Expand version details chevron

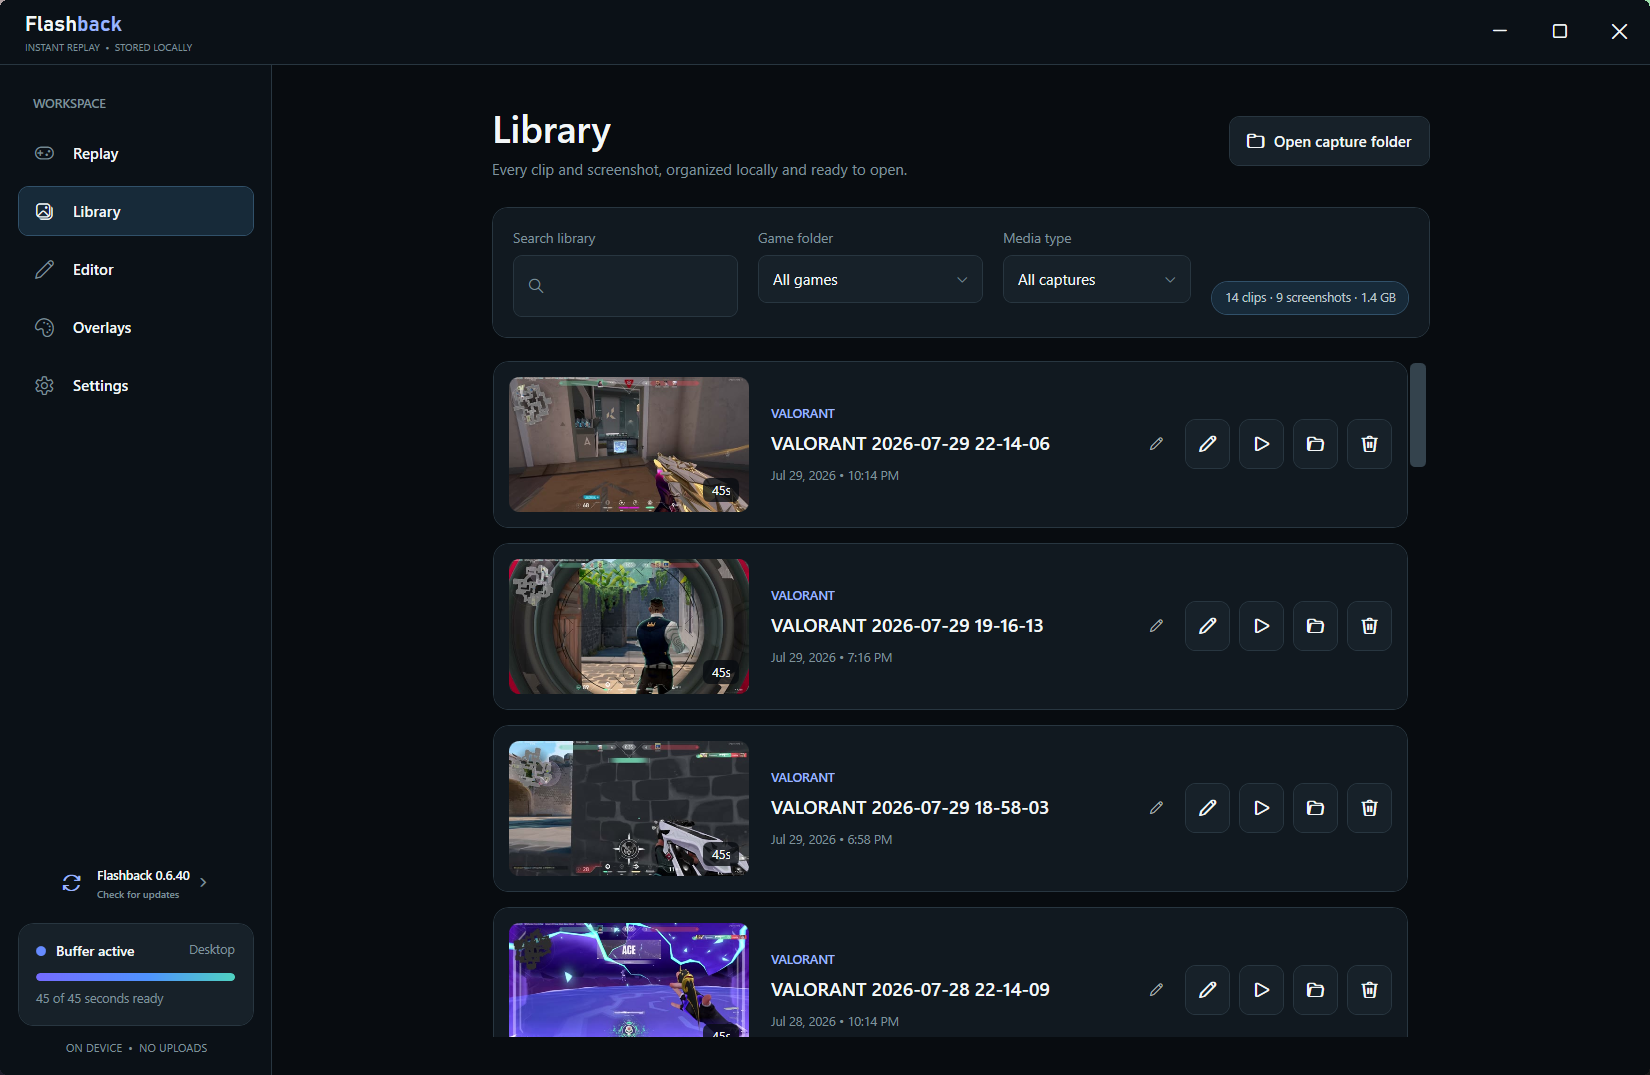pyautogui.click(x=203, y=882)
